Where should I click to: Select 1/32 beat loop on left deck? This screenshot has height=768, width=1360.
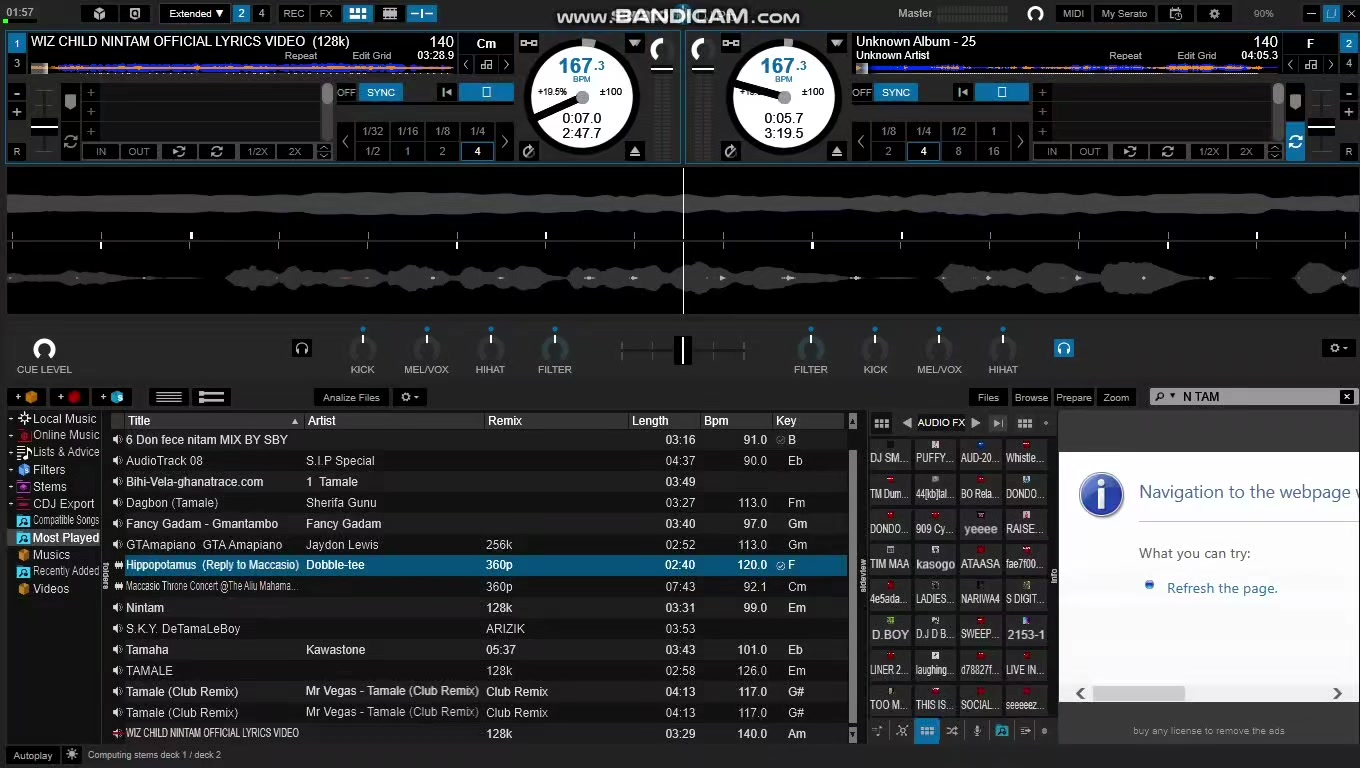tap(373, 131)
